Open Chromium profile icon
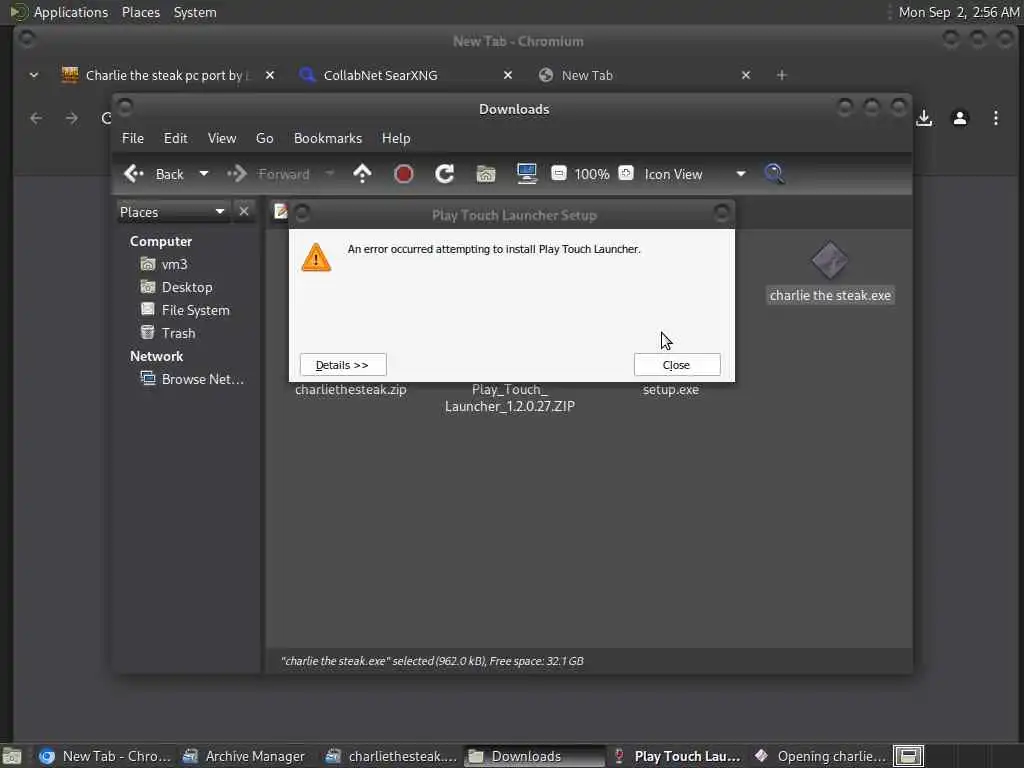The image size is (1024, 768). (960, 118)
